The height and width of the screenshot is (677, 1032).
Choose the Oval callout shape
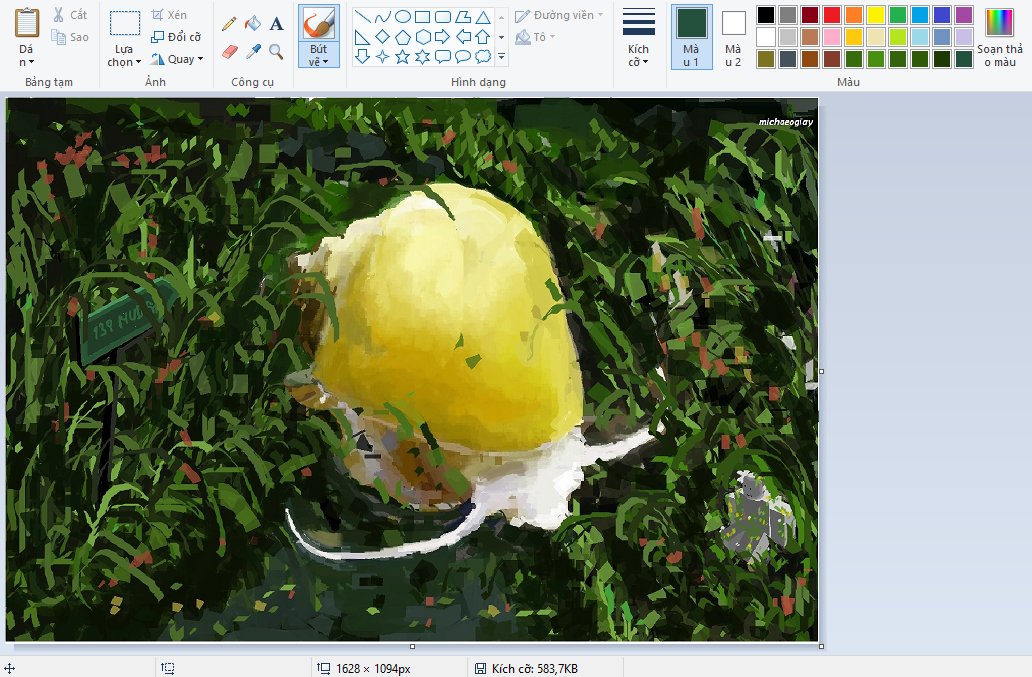click(463, 57)
